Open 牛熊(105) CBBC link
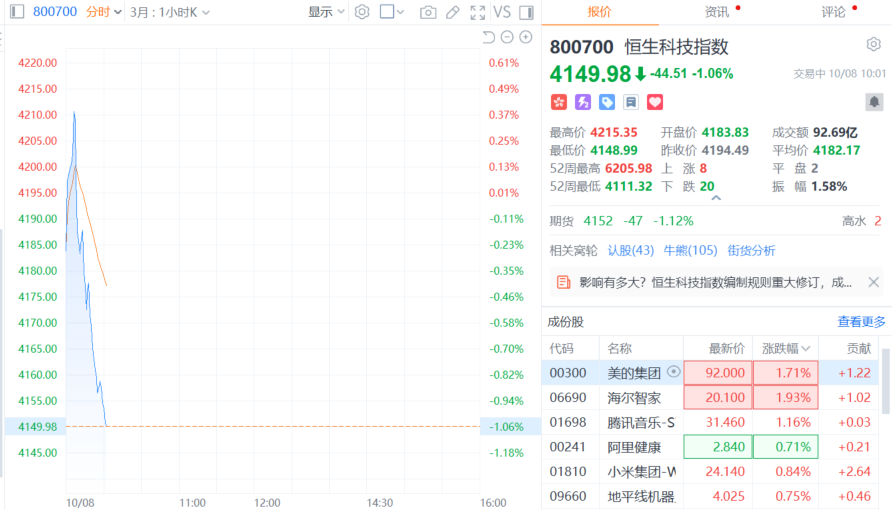This screenshot has width=892, height=510. [690, 251]
